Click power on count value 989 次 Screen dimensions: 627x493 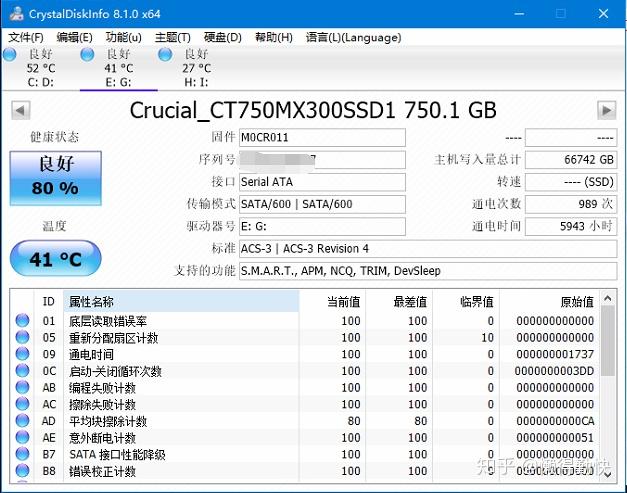(571, 204)
